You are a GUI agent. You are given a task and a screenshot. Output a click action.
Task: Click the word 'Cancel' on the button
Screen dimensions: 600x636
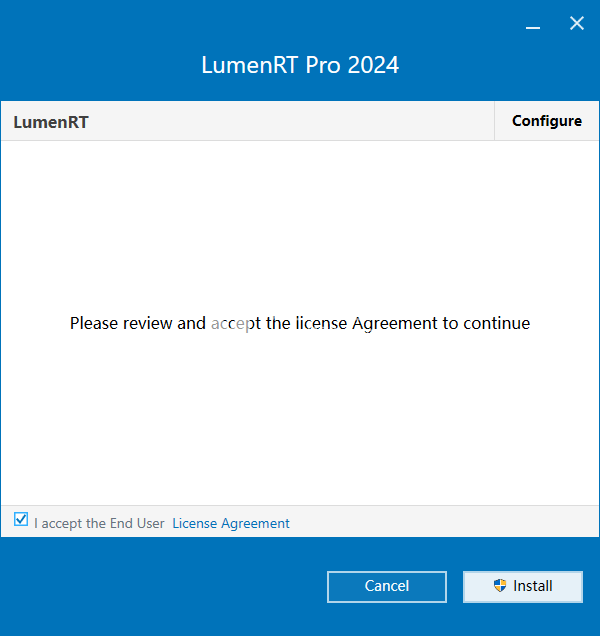[387, 586]
